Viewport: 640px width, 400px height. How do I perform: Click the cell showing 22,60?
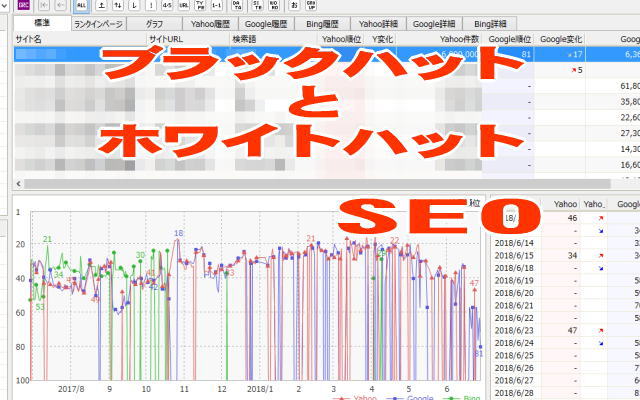(613, 118)
